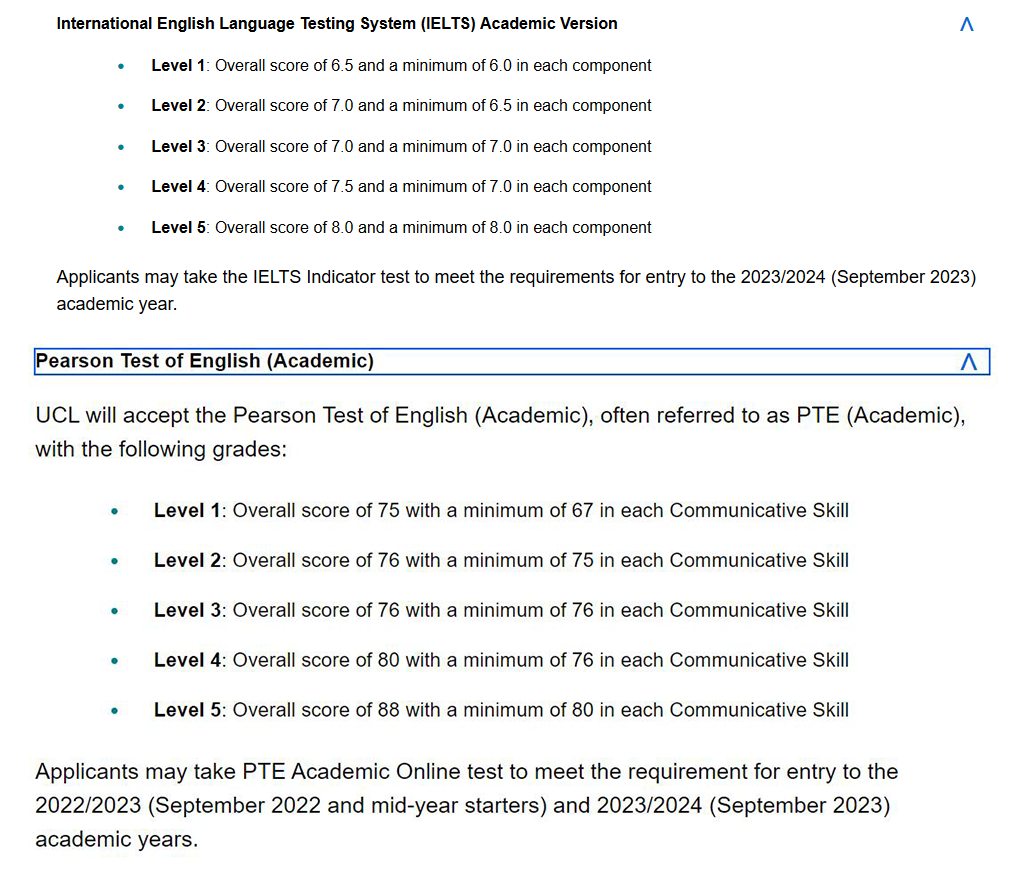Click the International English Language Testing System heading
The image size is (1028, 884).
[x=337, y=24]
